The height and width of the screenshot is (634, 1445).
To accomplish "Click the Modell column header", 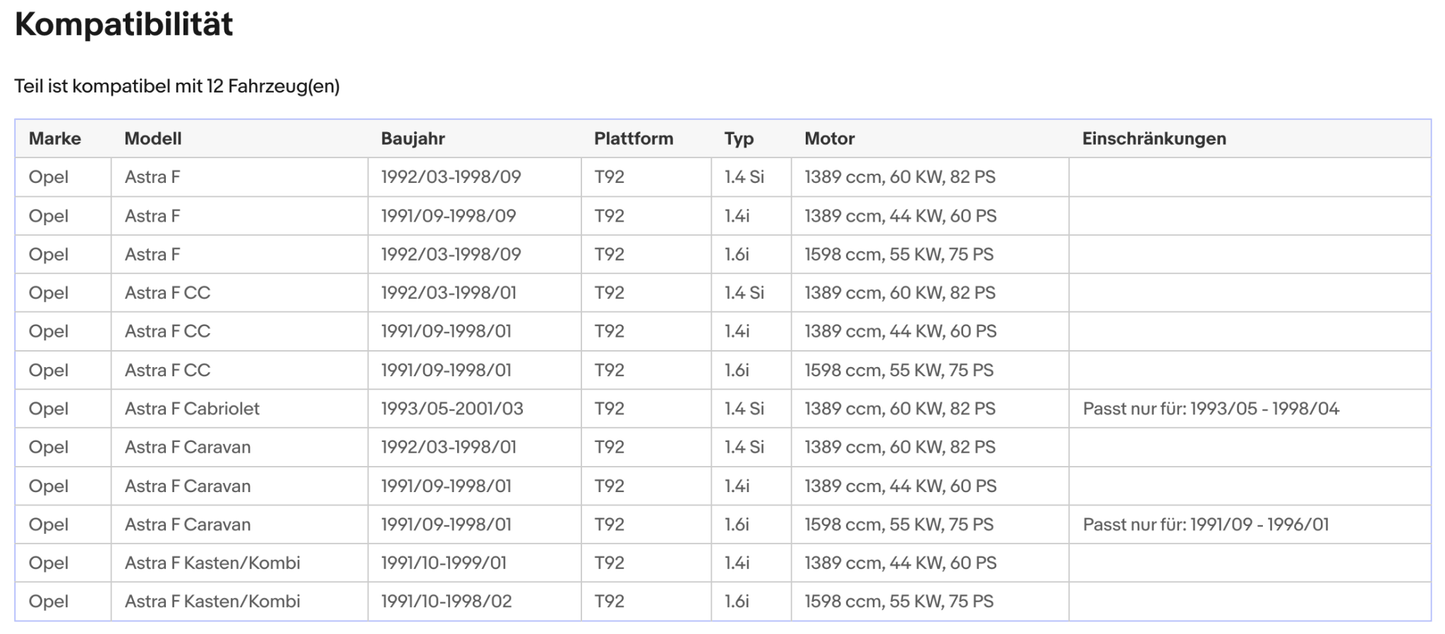I will point(153,139).
